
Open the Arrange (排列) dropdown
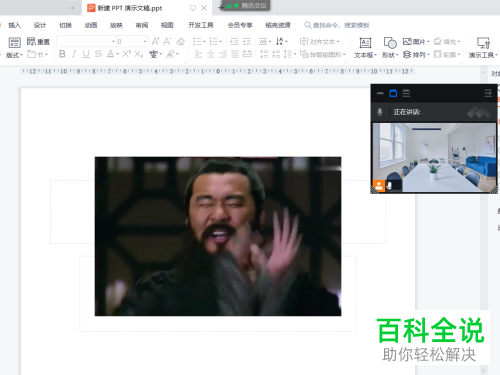coord(416,54)
